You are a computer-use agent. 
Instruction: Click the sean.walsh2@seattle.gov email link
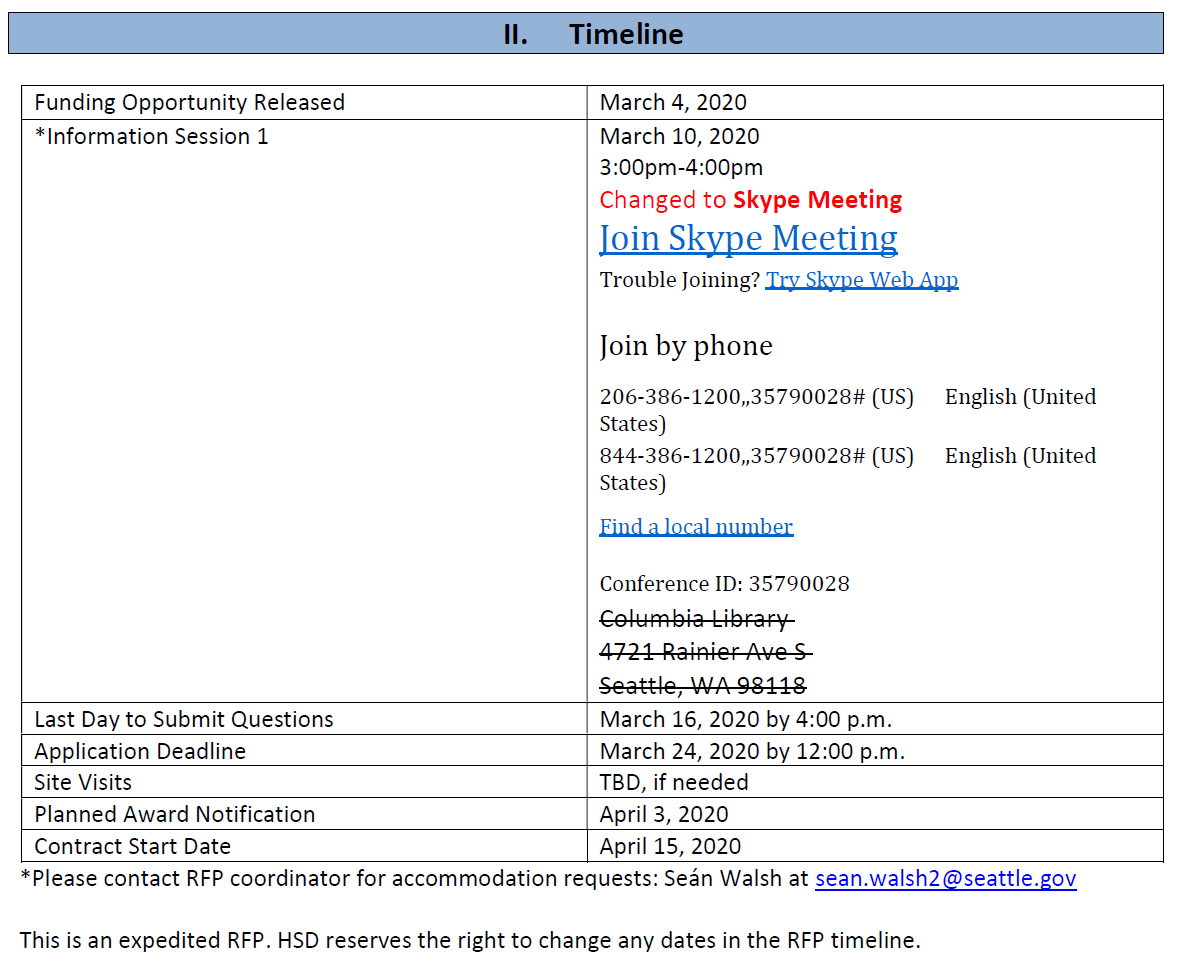(x=944, y=878)
